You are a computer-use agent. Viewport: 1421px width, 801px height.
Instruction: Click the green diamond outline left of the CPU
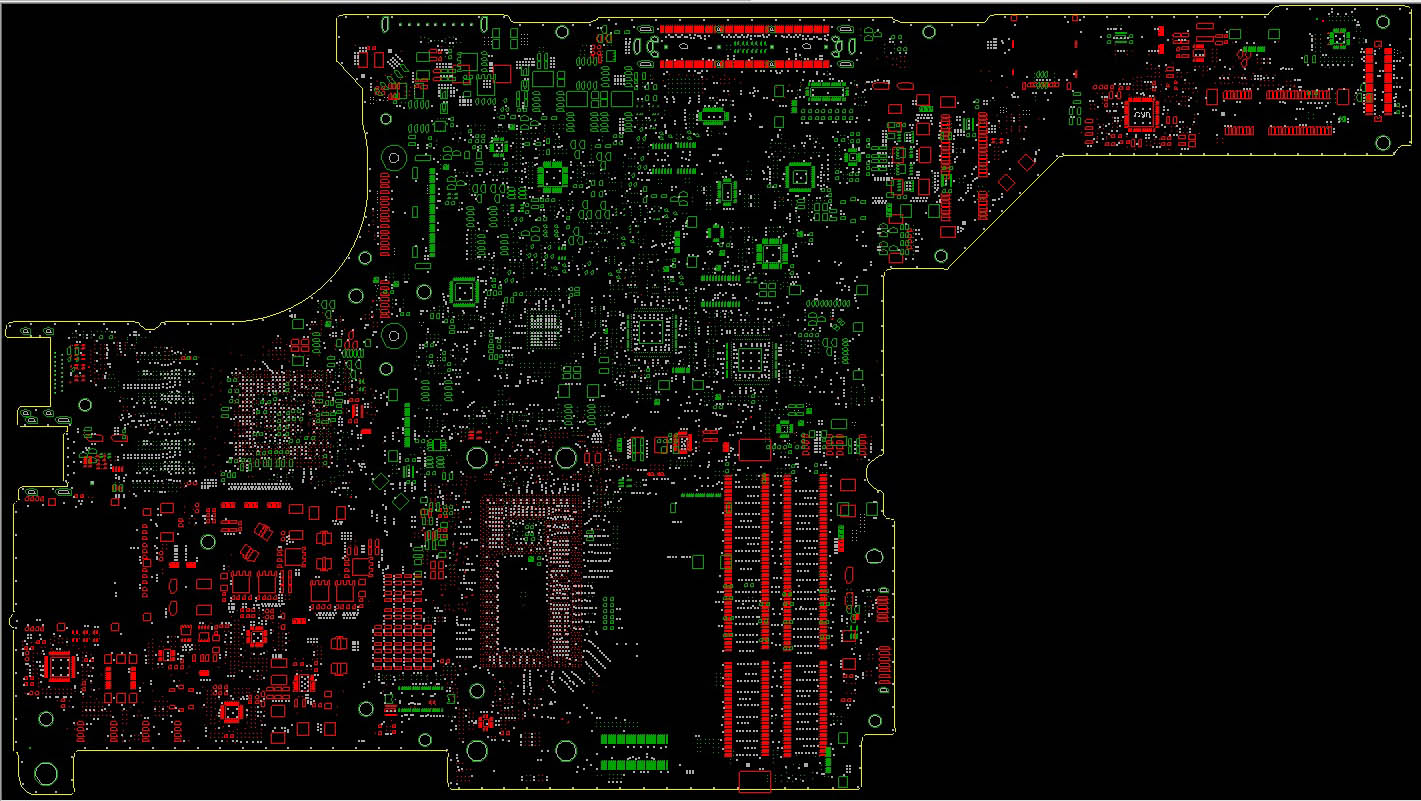coord(401,500)
